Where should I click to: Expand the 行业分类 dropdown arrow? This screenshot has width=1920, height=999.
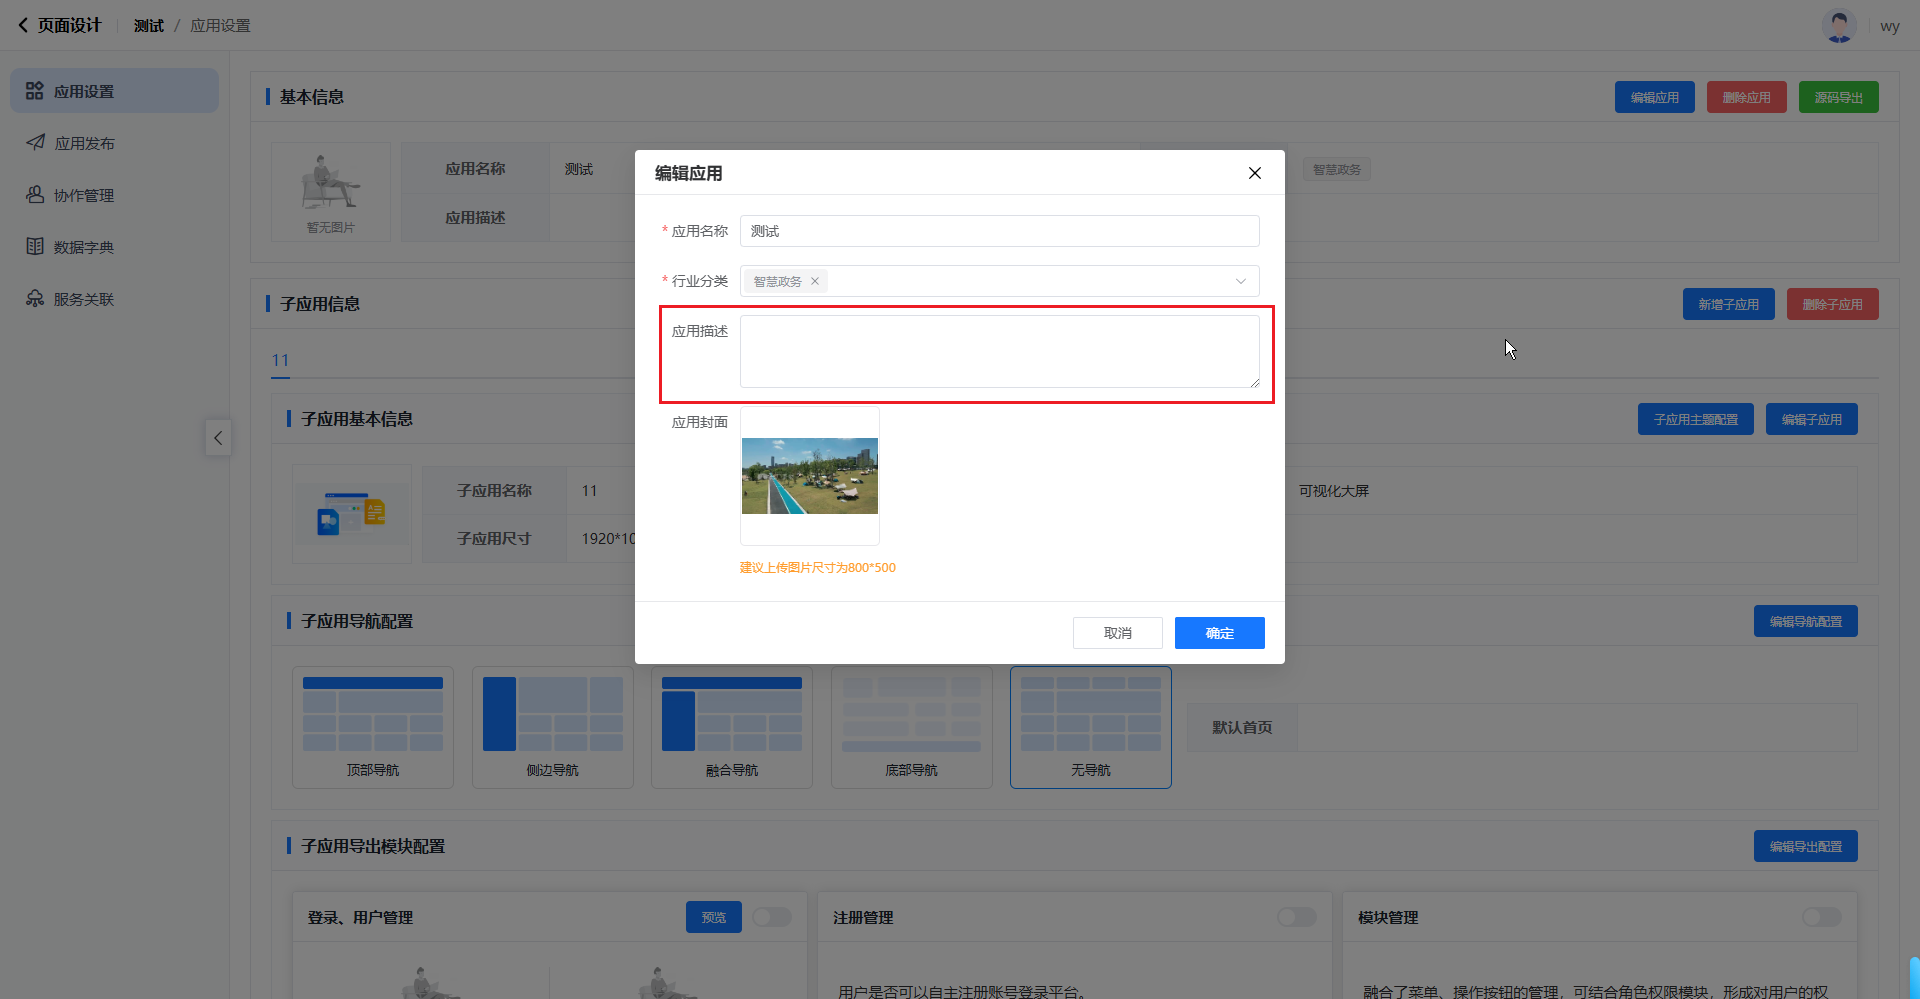pyautogui.click(x=1240, y=281)
